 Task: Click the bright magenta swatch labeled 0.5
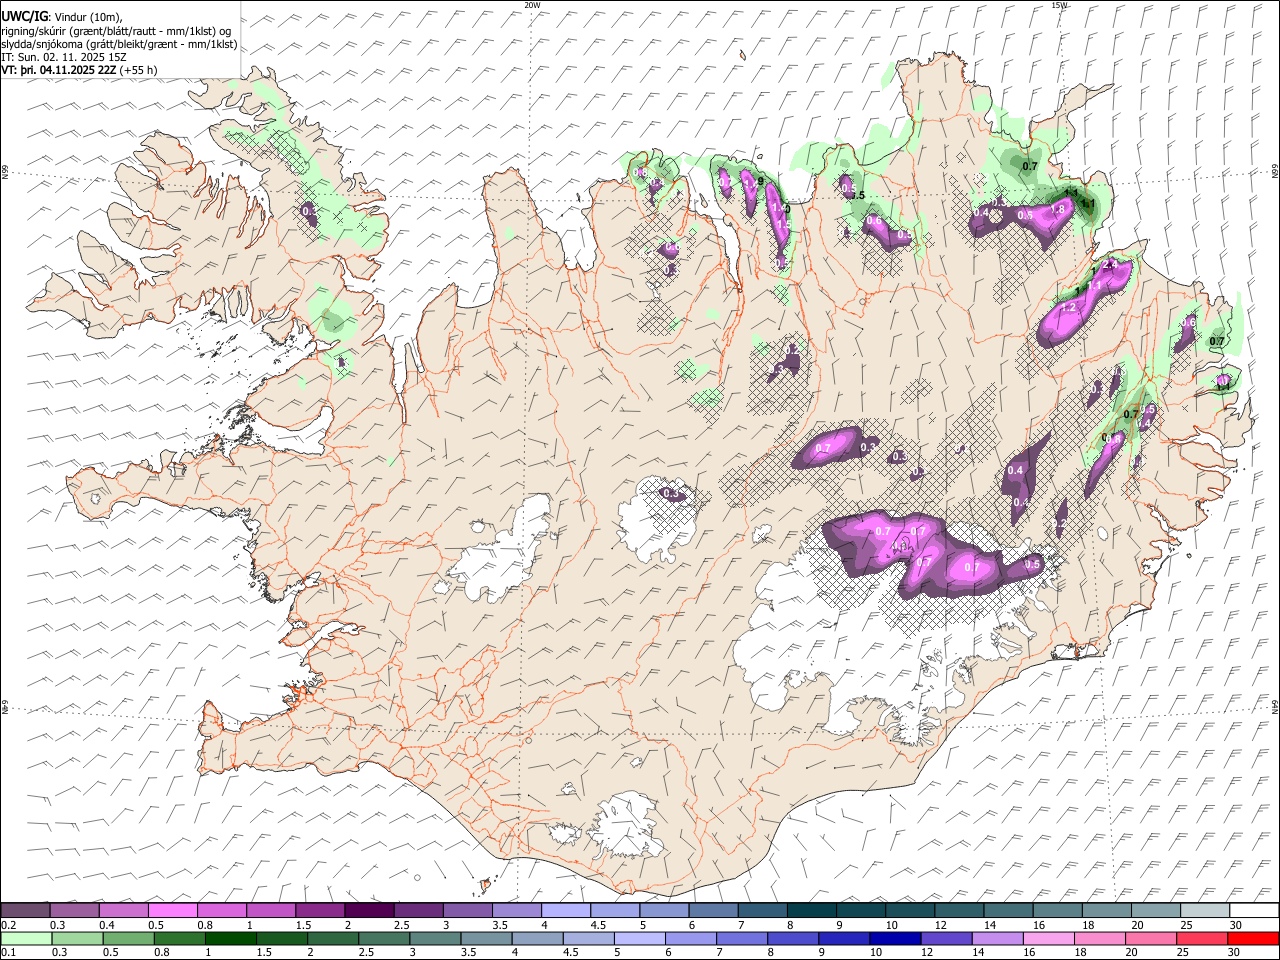[173, 910]
